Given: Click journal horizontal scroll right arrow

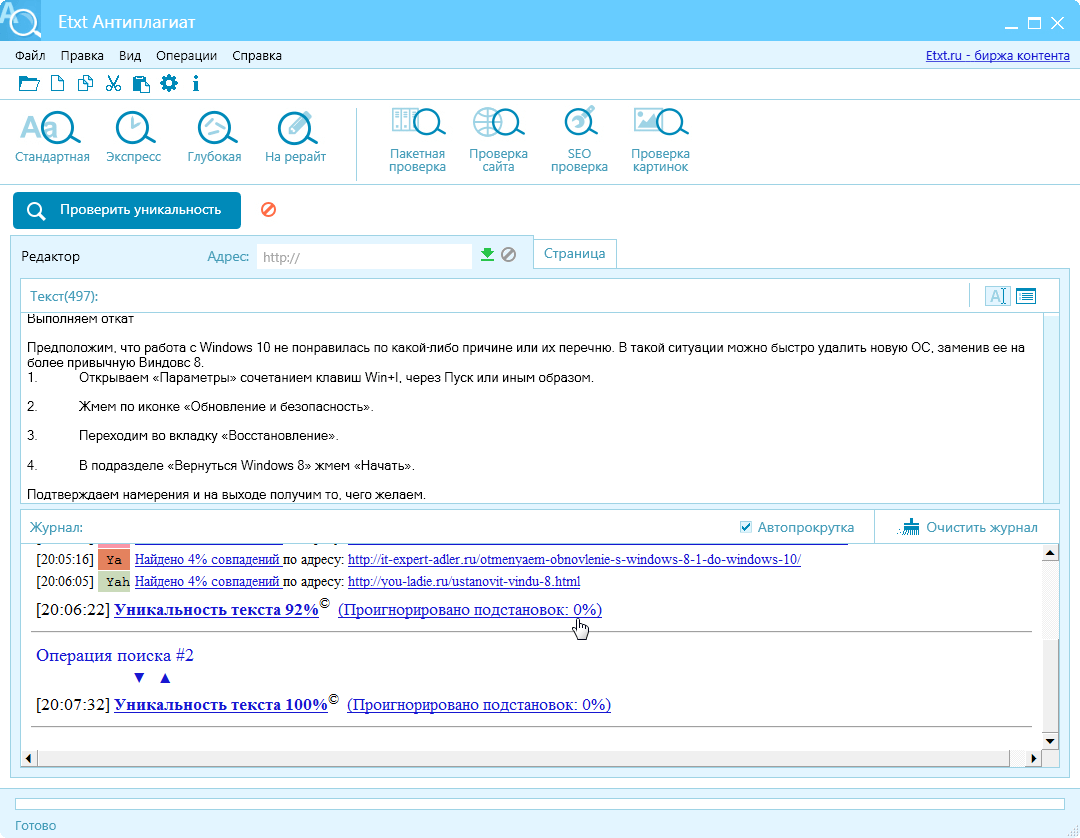Looking at the screenshot, I should click(1033, 758).
